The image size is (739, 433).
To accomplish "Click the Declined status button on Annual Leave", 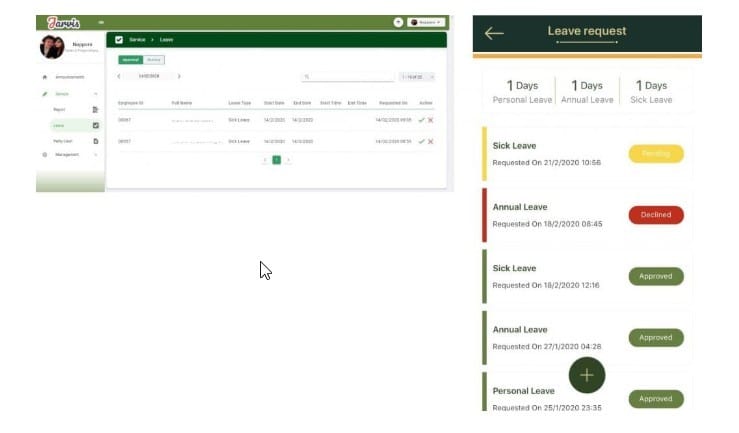I will coord(656,215).
